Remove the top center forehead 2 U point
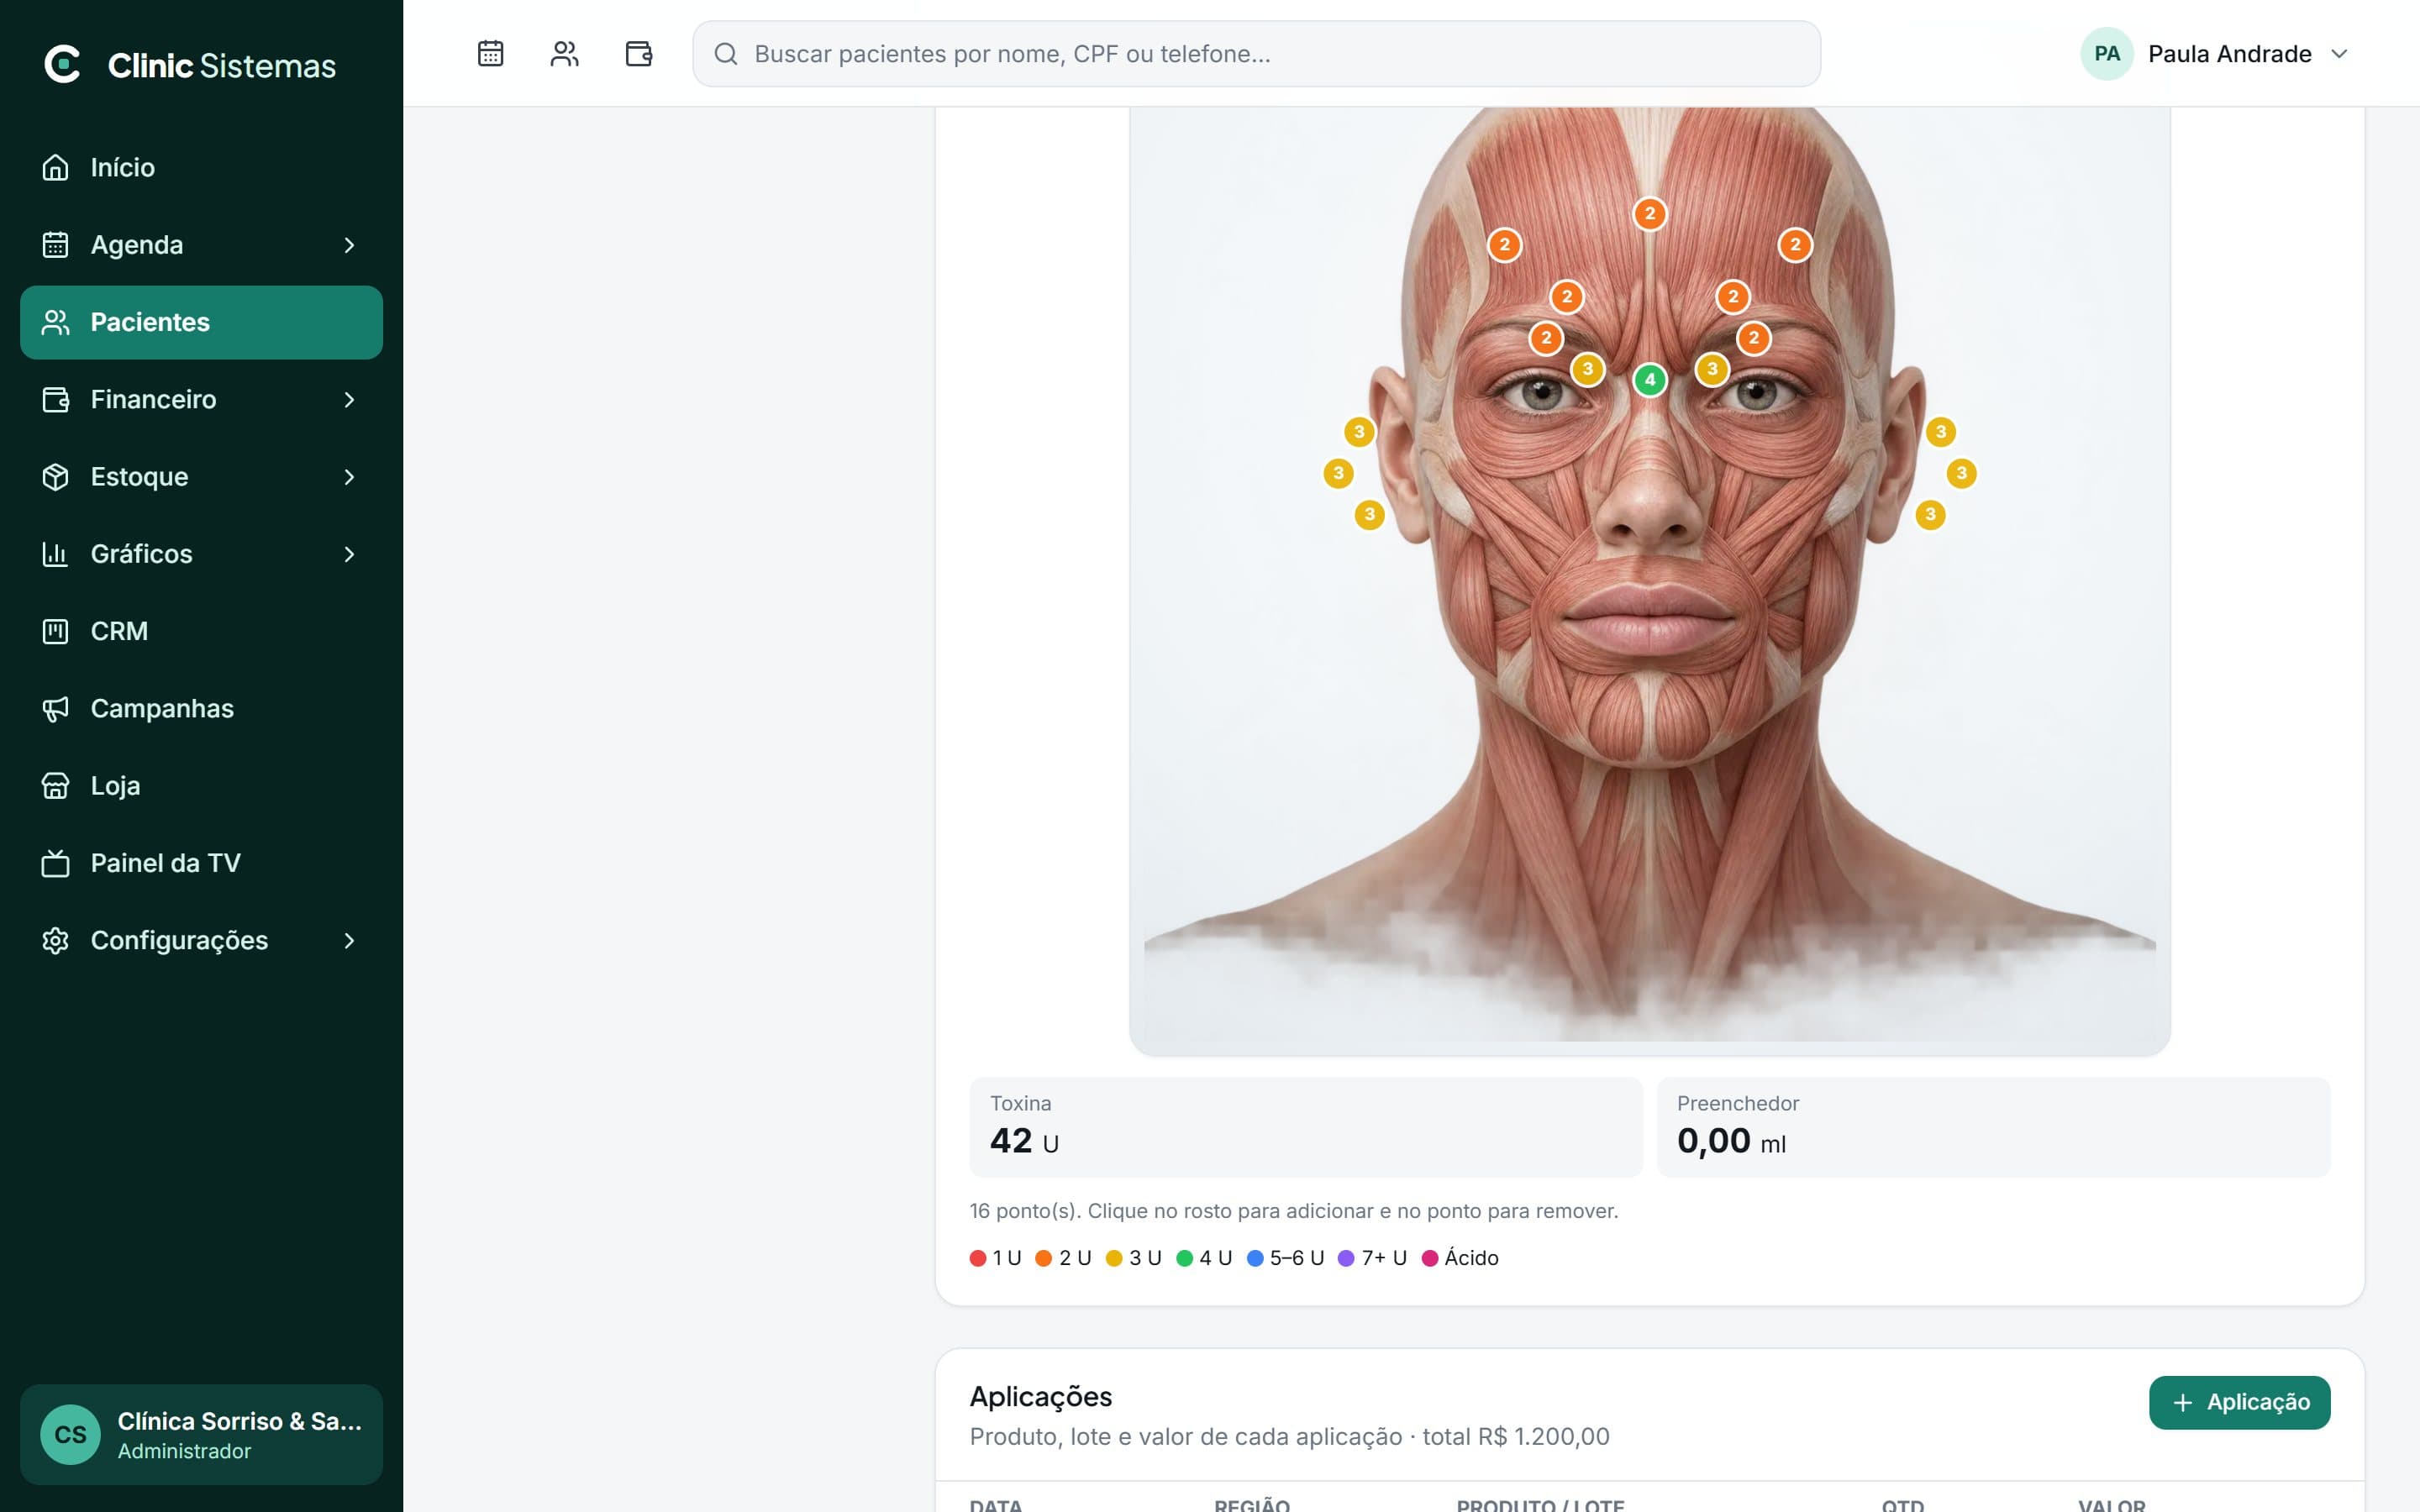Image resolution: width=2420 pixels, height=1512 pixels. [1650, 214]
